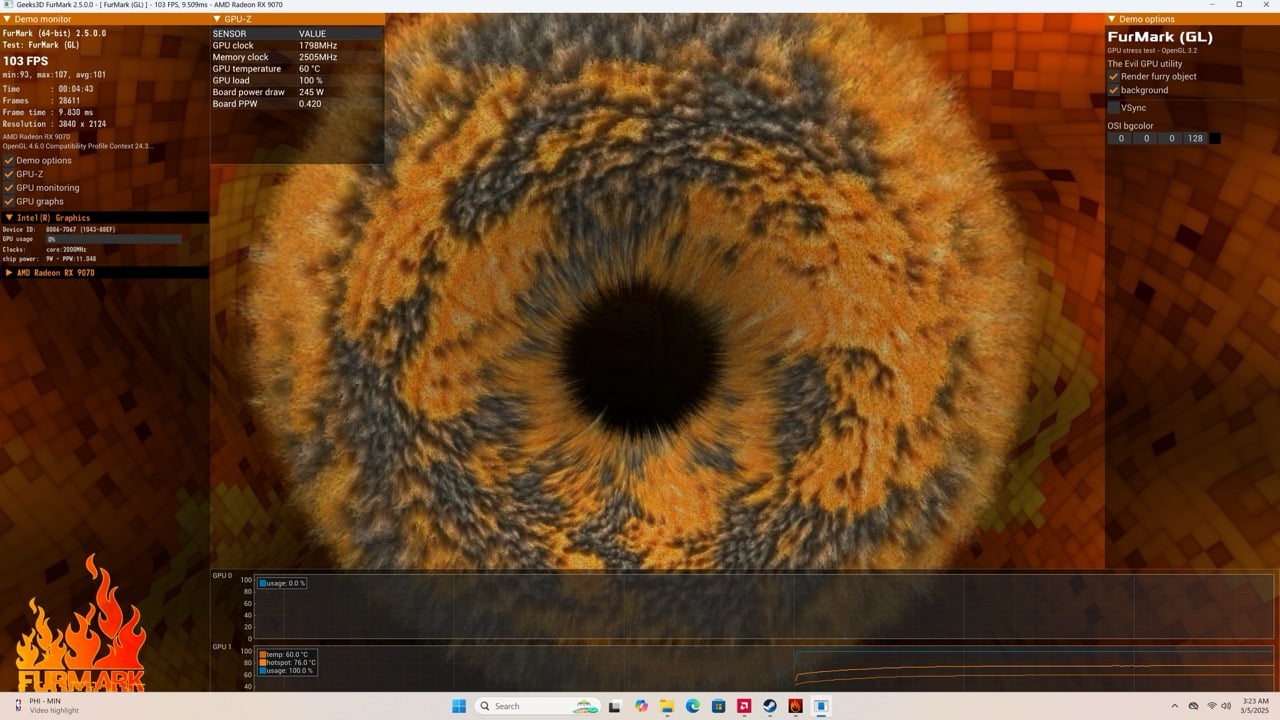Image resolution: width=1280 pixels, height=720 pixels.
Task: Uncheck the GPU-Z checkbox
Action: tap(9, 174)
